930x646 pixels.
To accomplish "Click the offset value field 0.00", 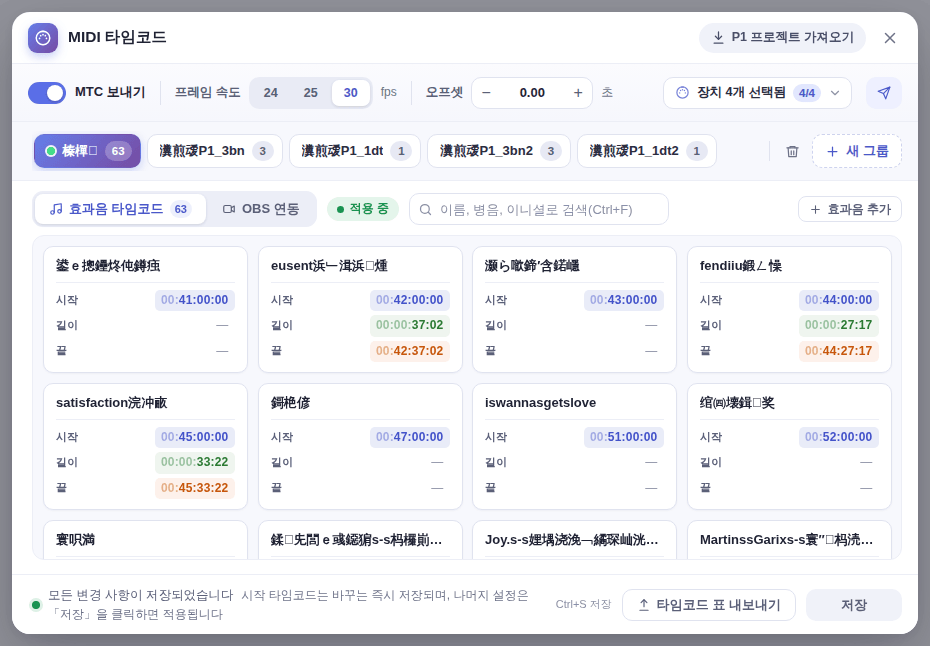I will pyautogui.click(x=532, y=93).
